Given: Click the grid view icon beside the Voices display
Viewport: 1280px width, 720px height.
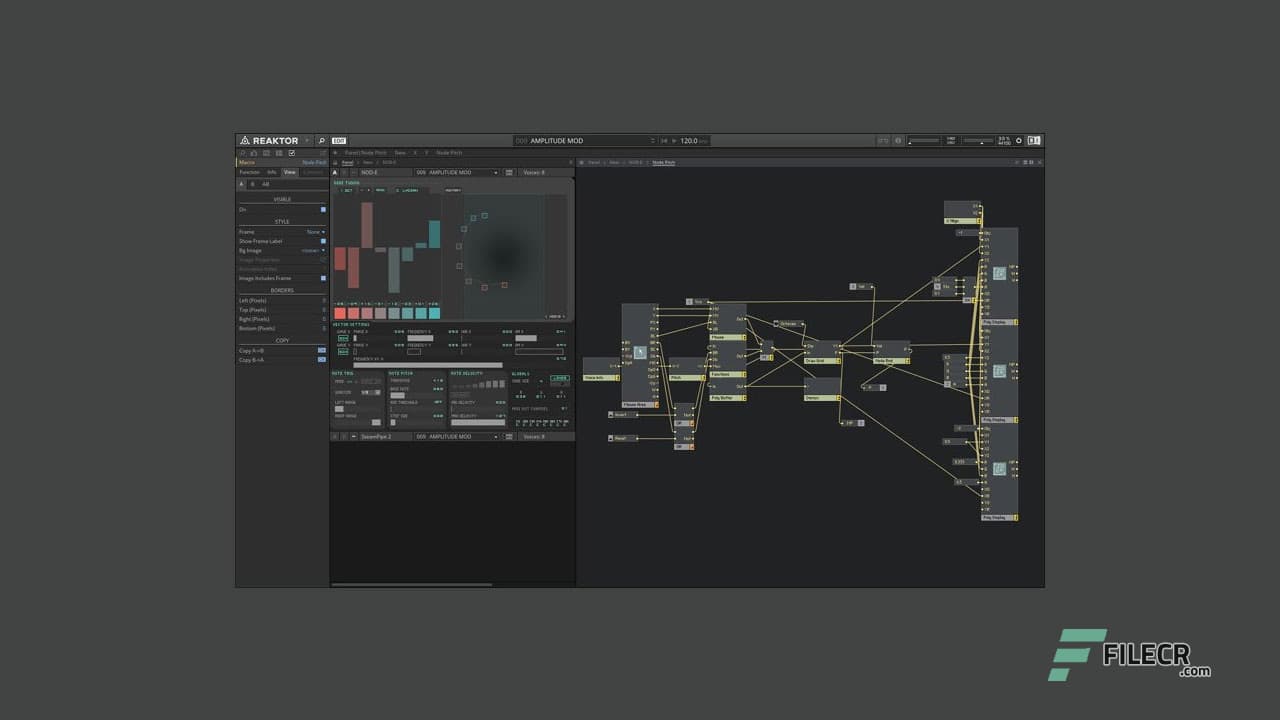Looking at the screenshot, I should [x=509, y=172].
